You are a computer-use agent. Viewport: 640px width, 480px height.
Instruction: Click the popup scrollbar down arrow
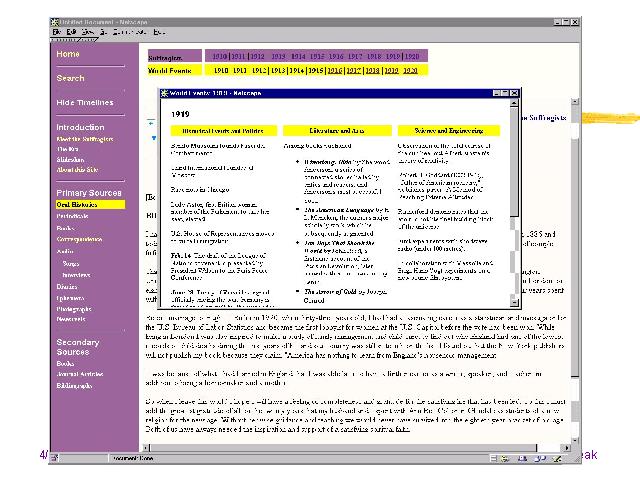(514, 302)
